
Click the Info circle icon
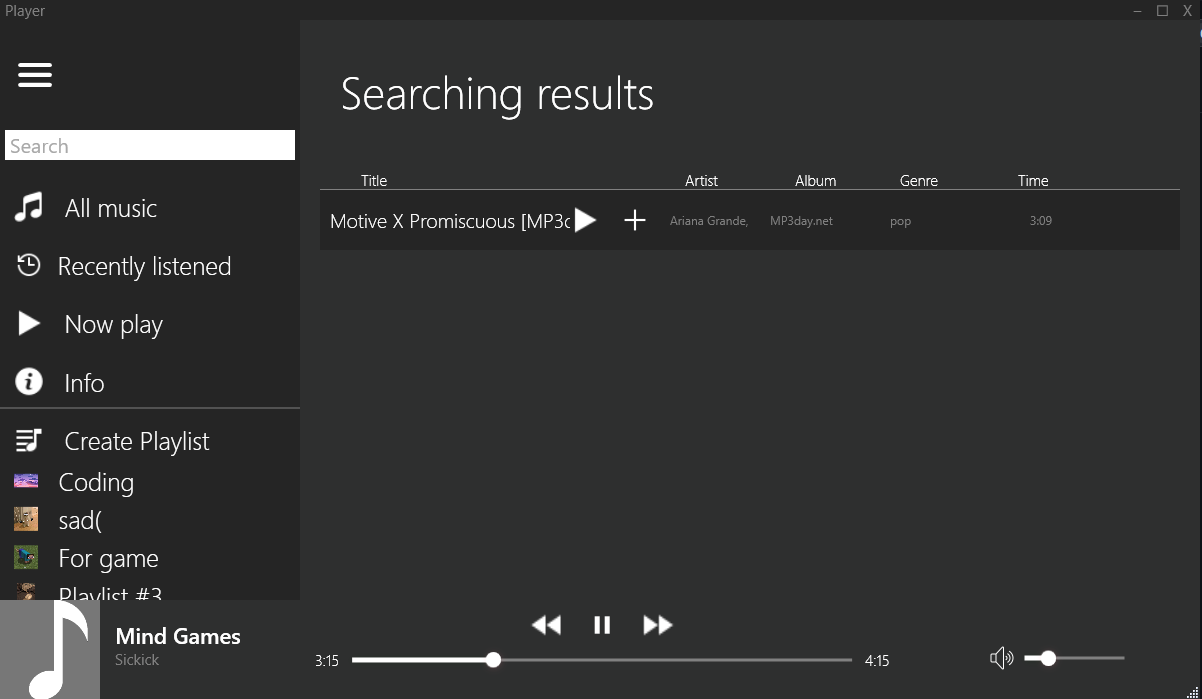click(29, 381)
